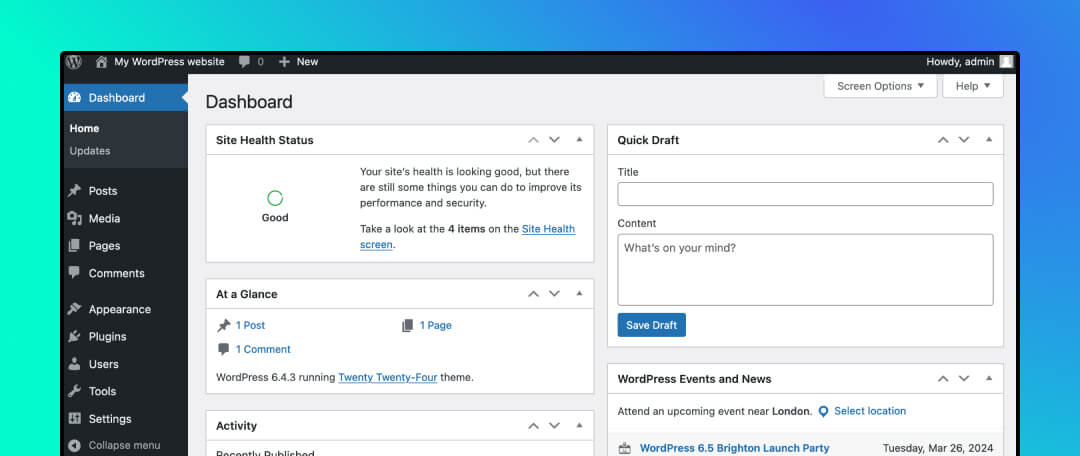Open WordPress 6.5 Brighton Launch Party link
Screen dimensions: 1080x456
pyautogui.click(x=734, y=448)
